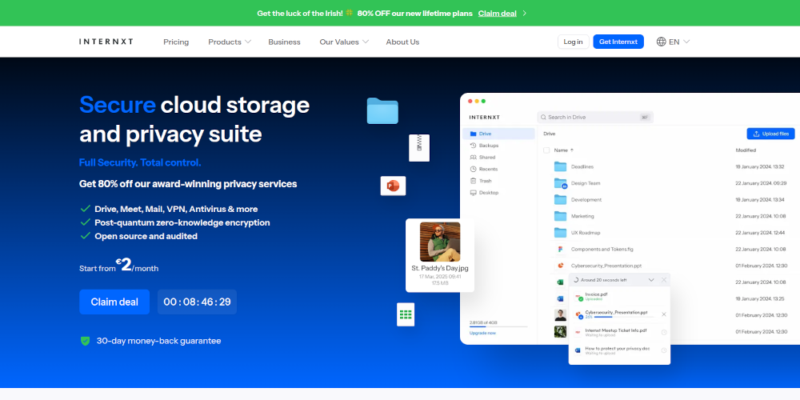
Task: Click the Modified column header
Action: click(x=745, y=151)
